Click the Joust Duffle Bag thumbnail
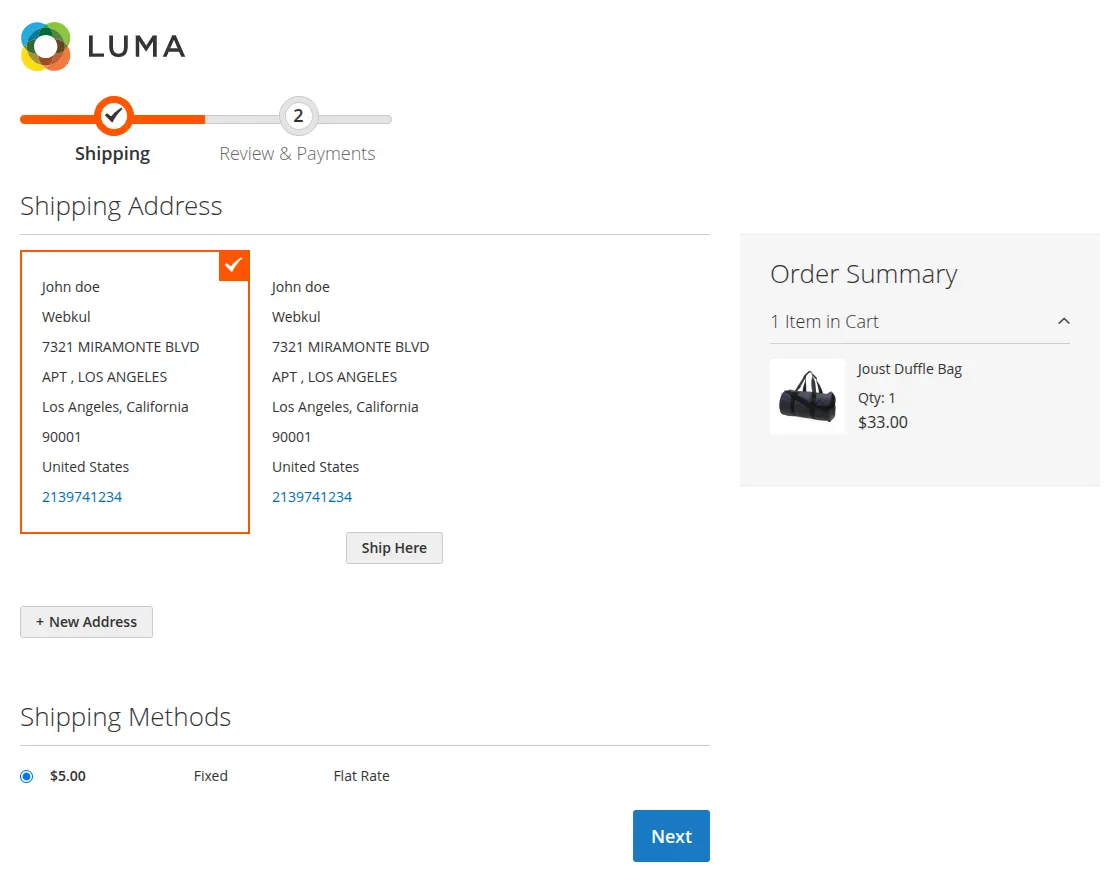Screen dimensions: 1120x880 pyautogui.click(x=807, y=396)
